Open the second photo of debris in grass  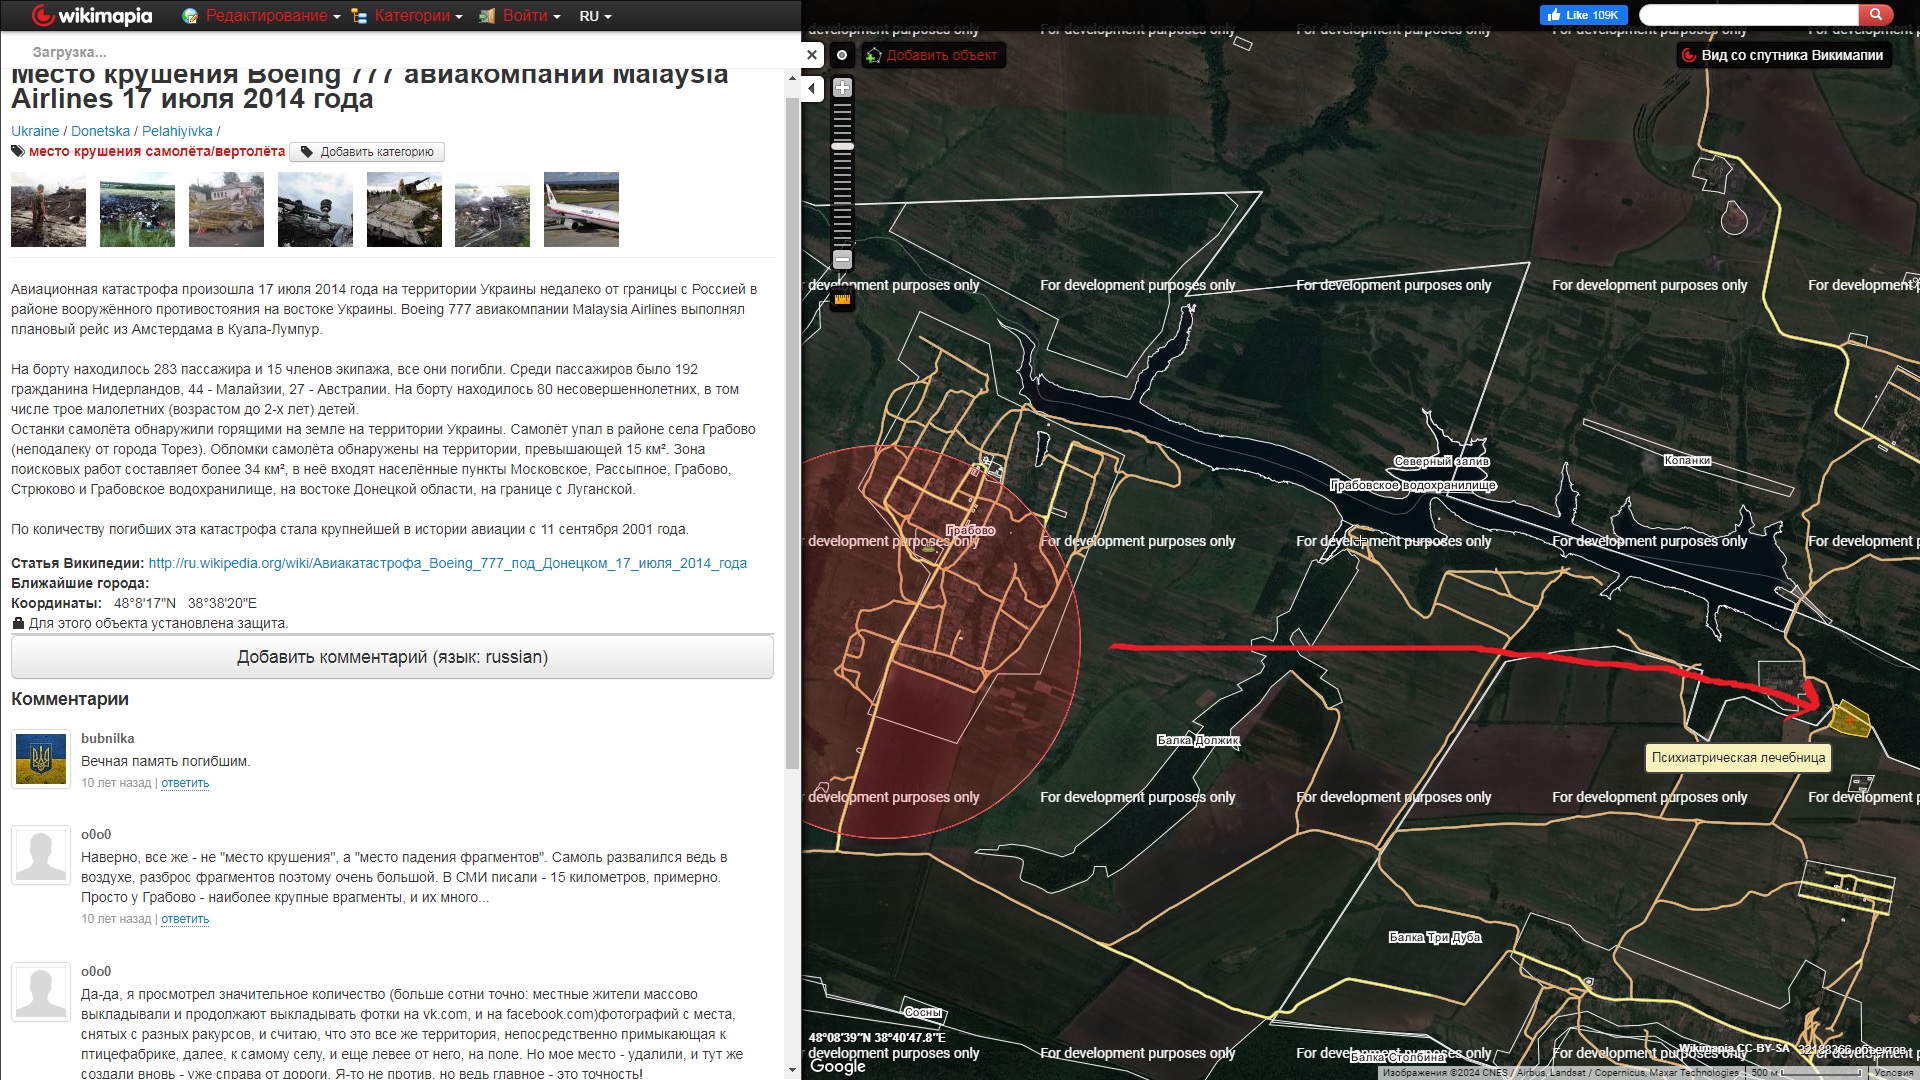(x=137, y=209)
